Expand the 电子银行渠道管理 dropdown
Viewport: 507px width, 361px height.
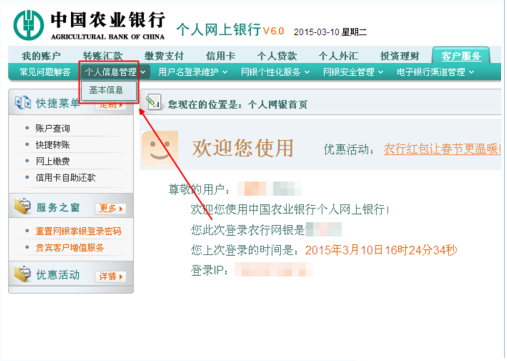point(435,72)
